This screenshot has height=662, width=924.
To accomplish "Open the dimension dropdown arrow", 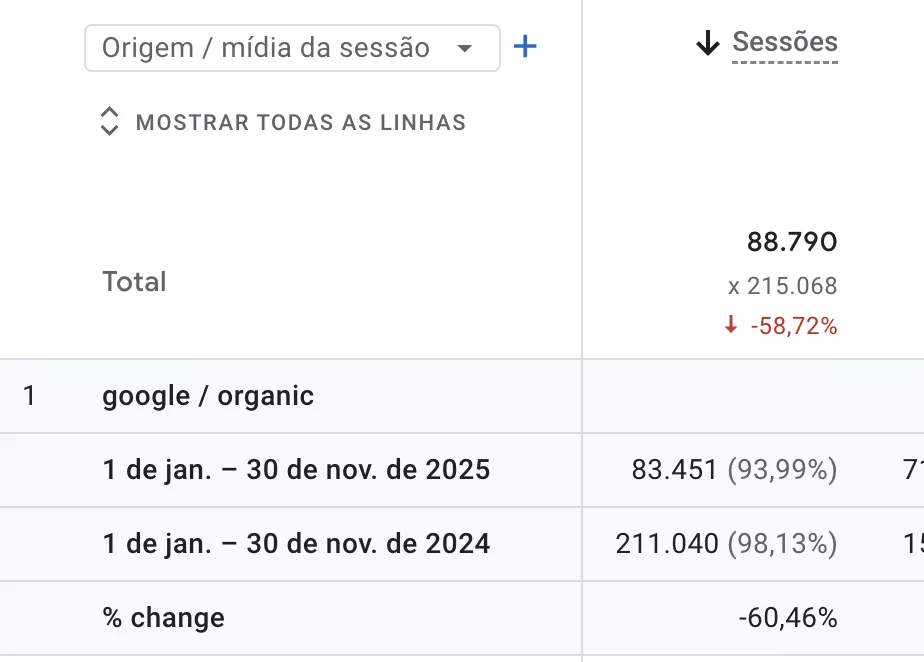I will tap(464, 48).
